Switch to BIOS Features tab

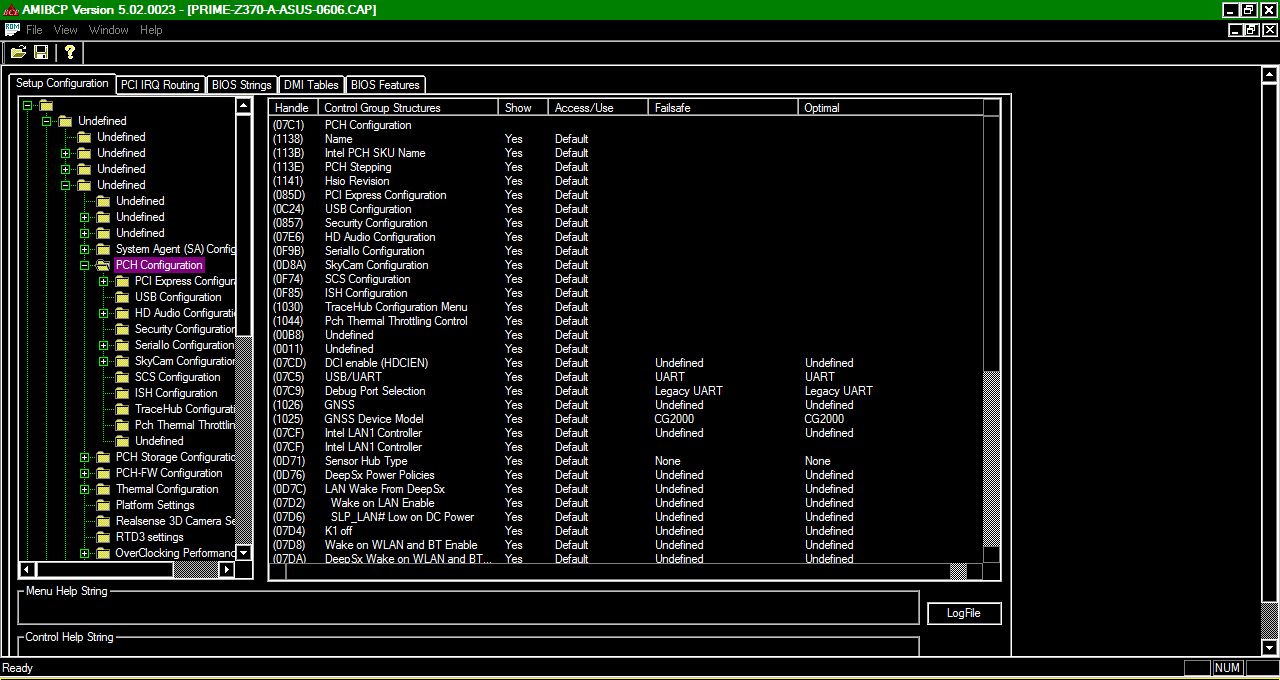385,85
